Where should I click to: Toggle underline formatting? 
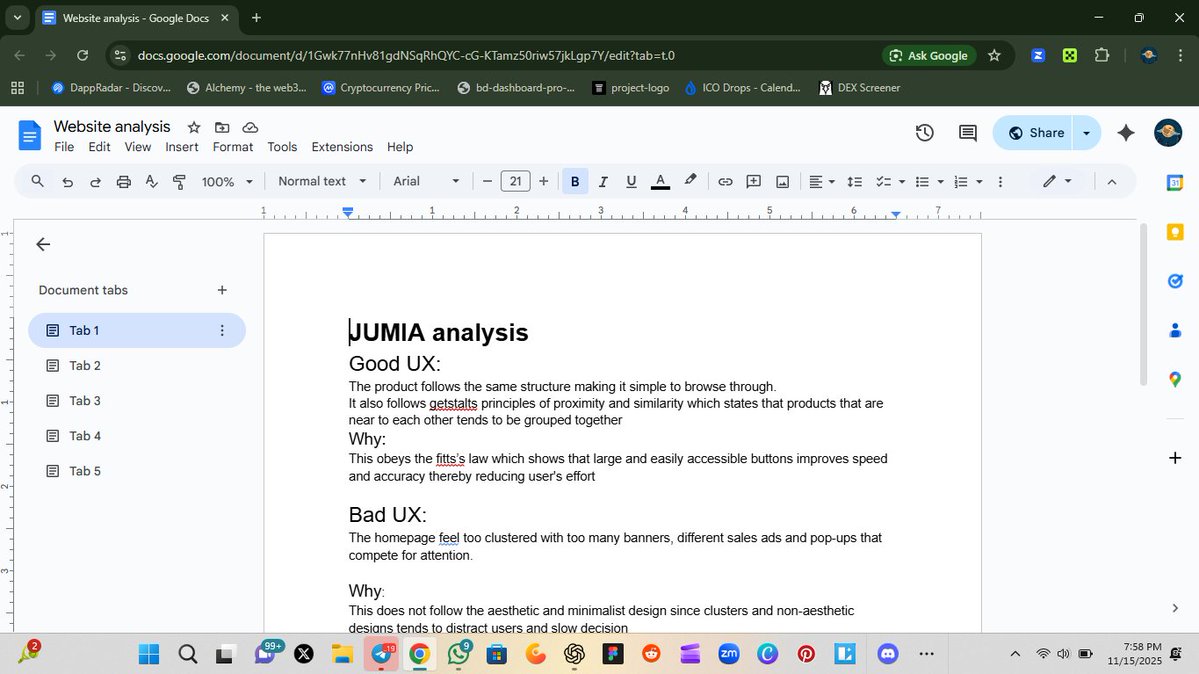coord(631,181)
